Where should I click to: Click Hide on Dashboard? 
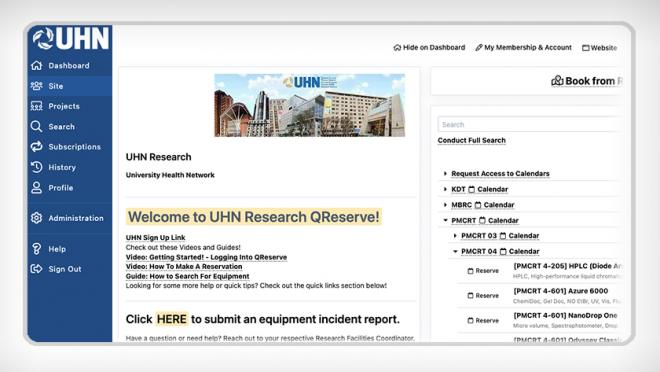[429, 48]
